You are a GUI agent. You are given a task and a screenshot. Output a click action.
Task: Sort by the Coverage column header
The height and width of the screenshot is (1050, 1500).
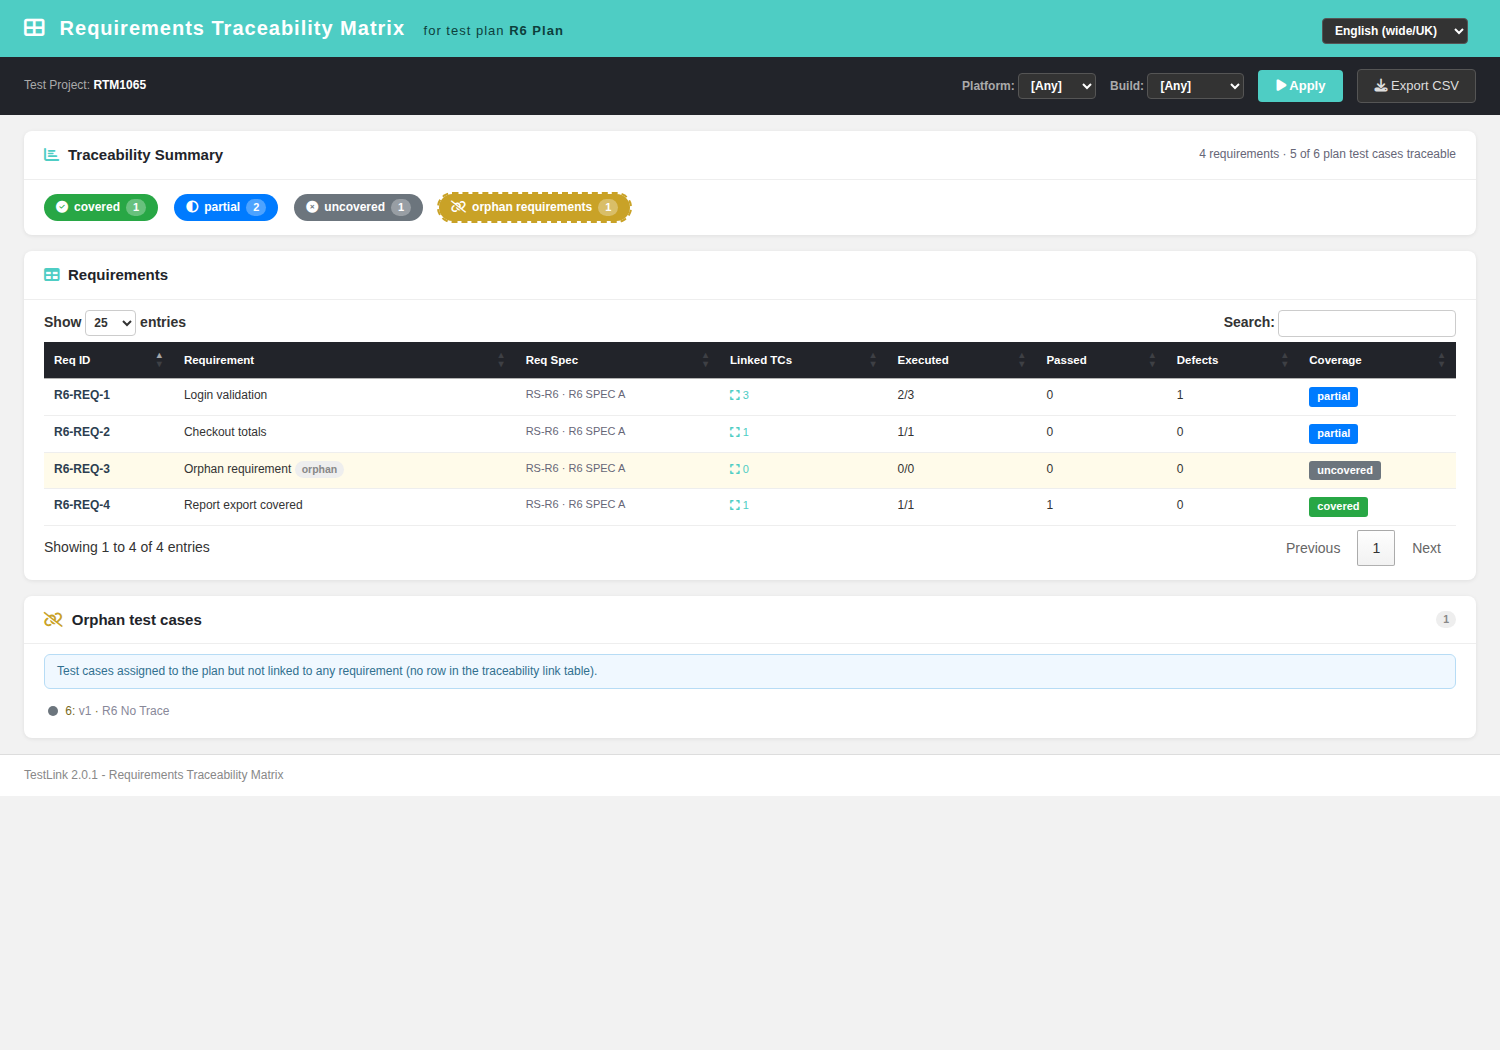pos(1377,360)
